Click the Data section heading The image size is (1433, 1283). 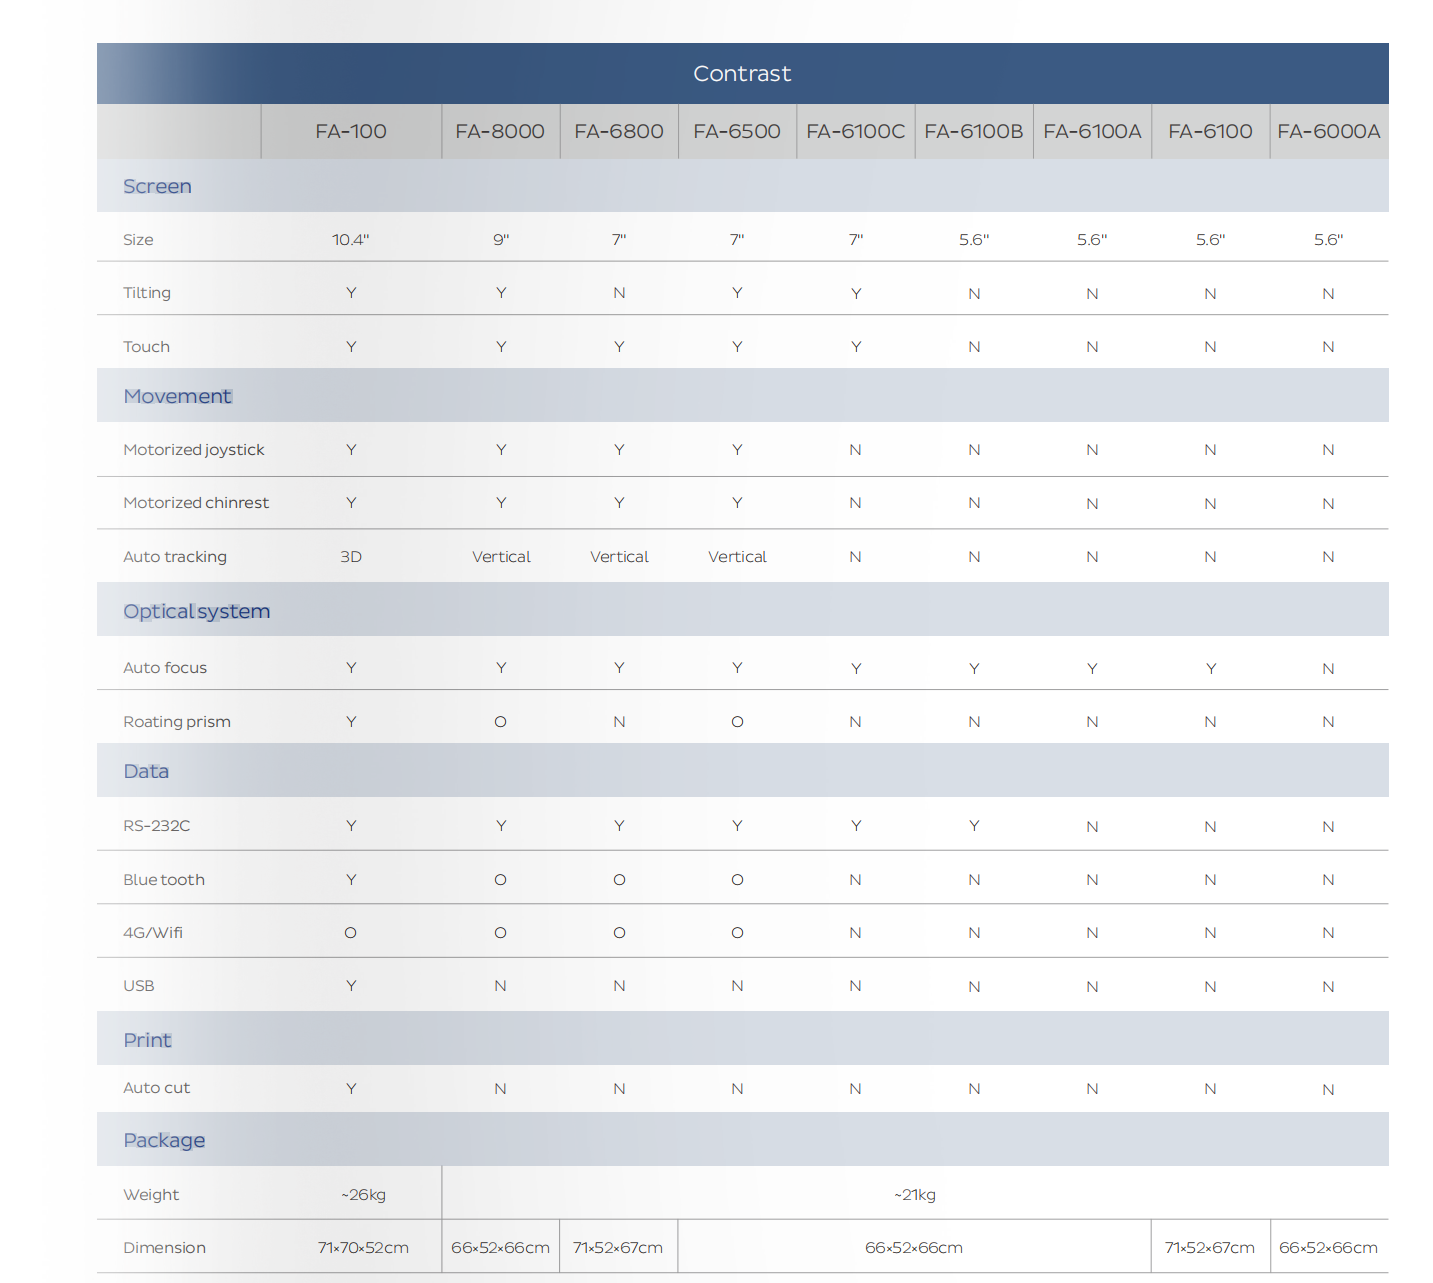coord(146,771)
